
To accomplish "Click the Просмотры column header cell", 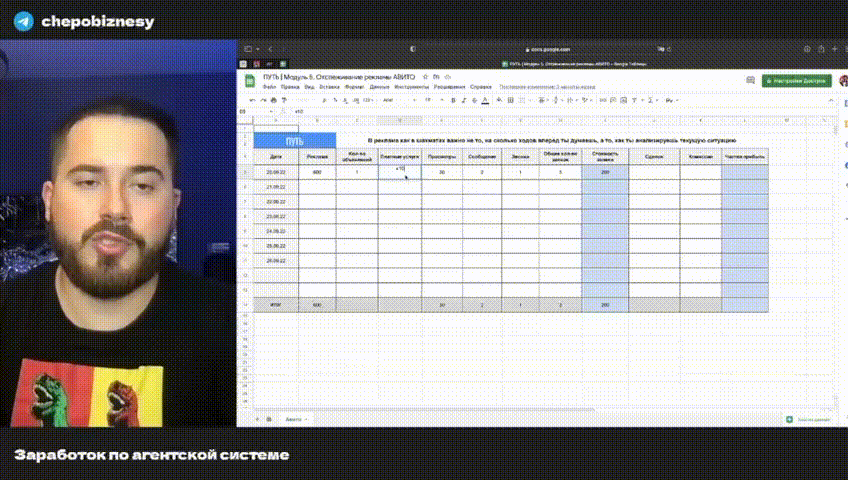I will point(442,157).
